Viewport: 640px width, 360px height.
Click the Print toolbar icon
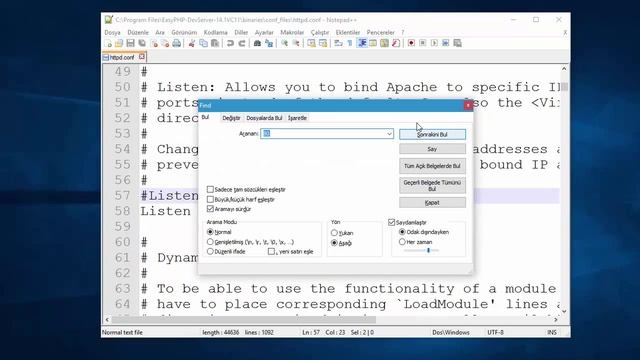176,43
